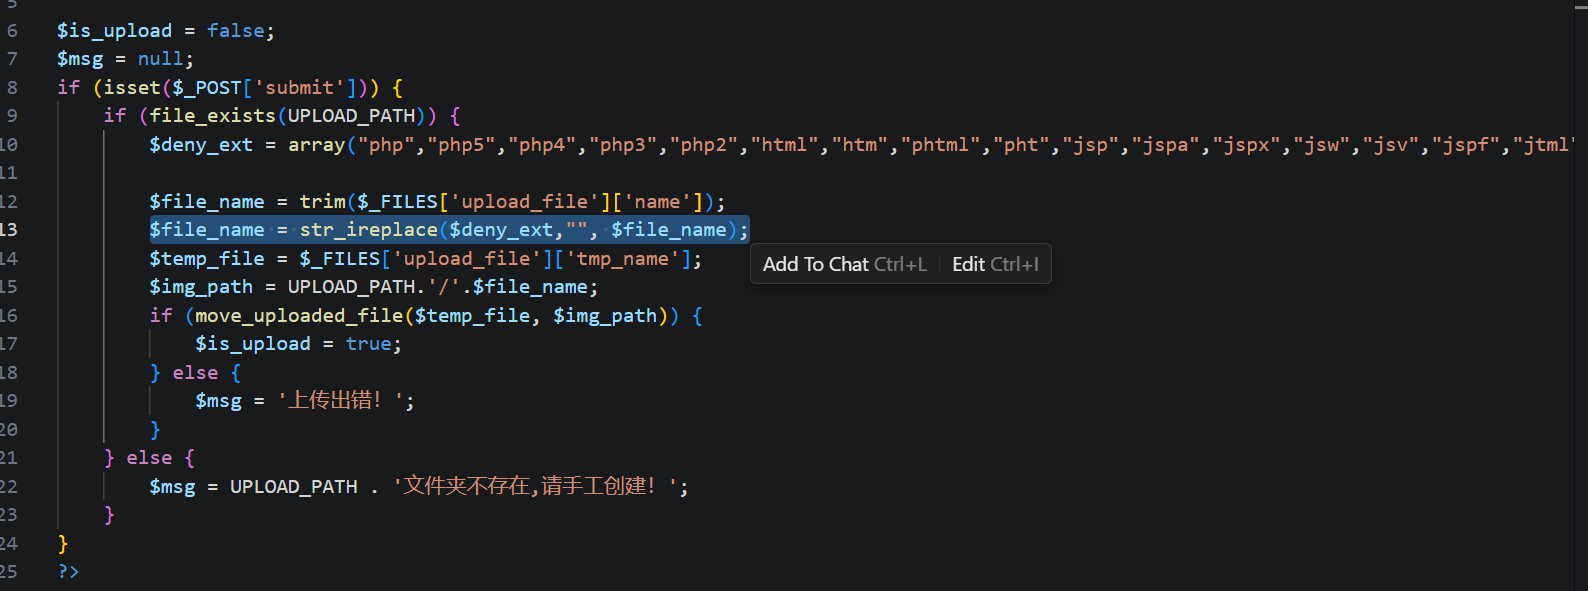Click the '文件夹不存在,请手工创建！' string
1588x591 pixels.
tap(530, 487)
